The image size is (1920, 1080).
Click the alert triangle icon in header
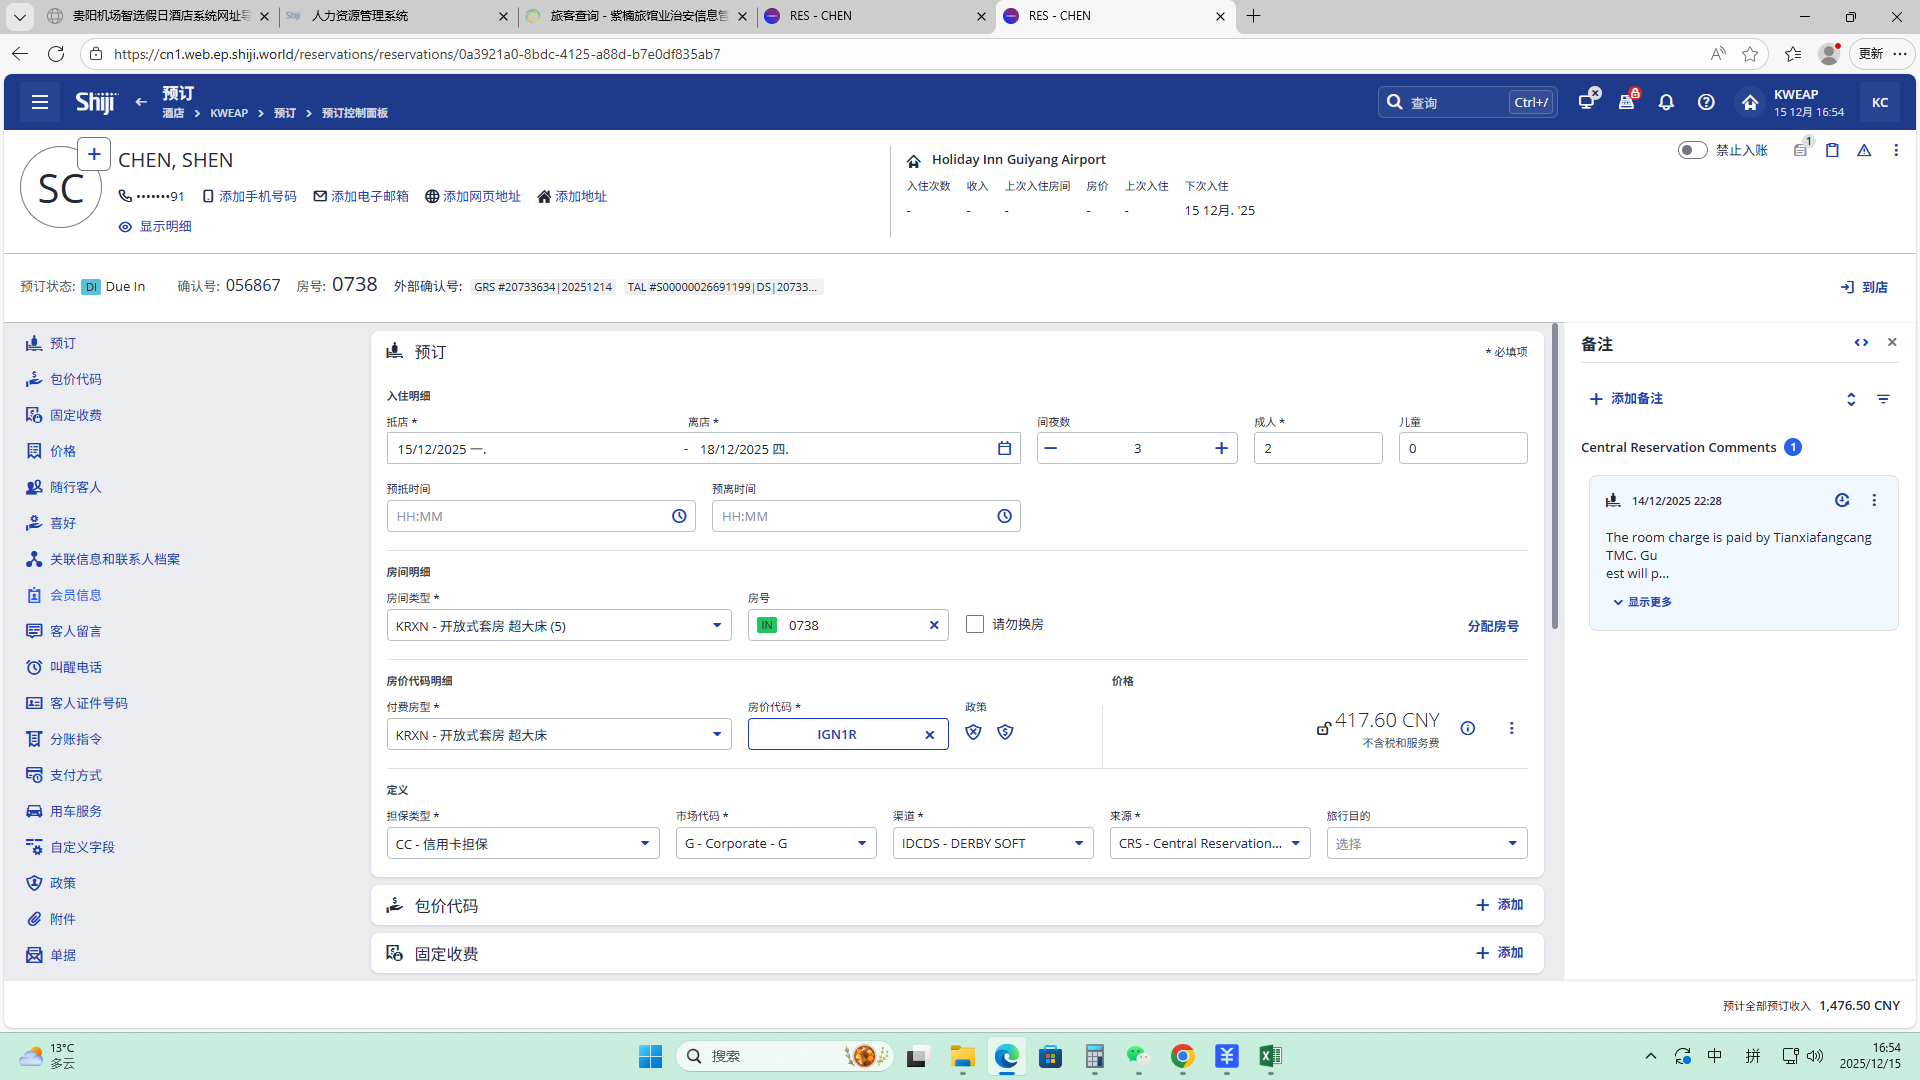tap(1864, 150)
